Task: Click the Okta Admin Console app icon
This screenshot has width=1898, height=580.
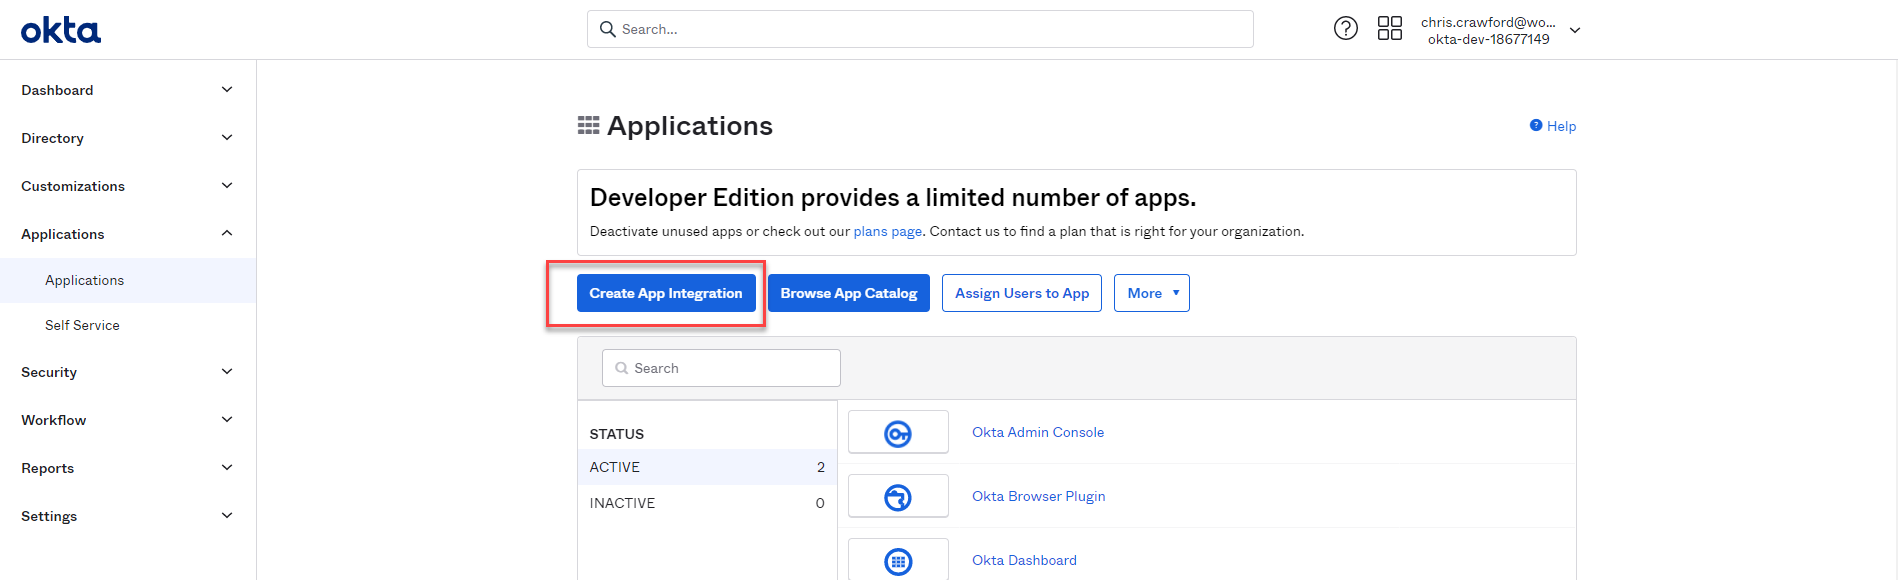Action: [x=898, y=432]
